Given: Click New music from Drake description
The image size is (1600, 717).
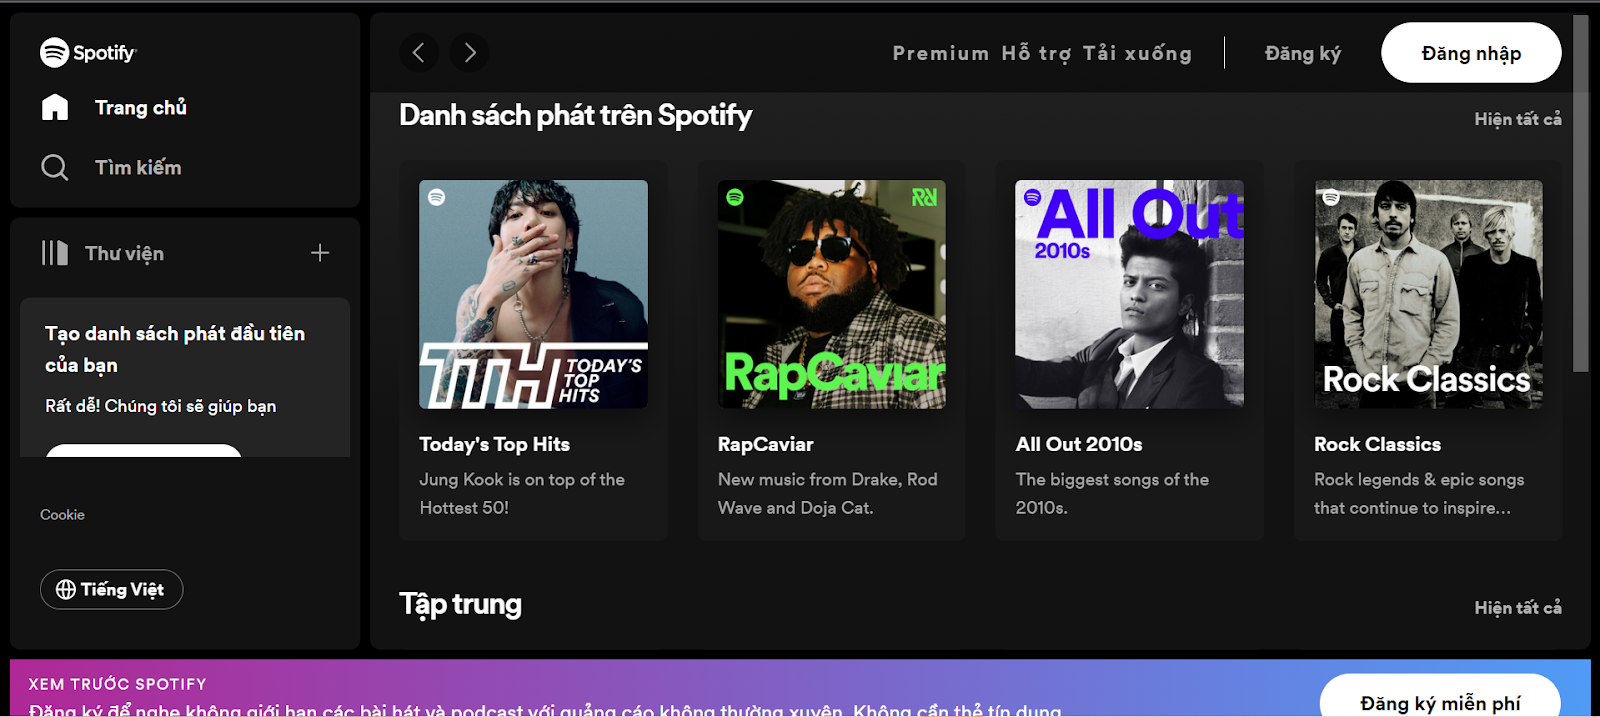Looking at the screenshot, I should tap(828, 493).
